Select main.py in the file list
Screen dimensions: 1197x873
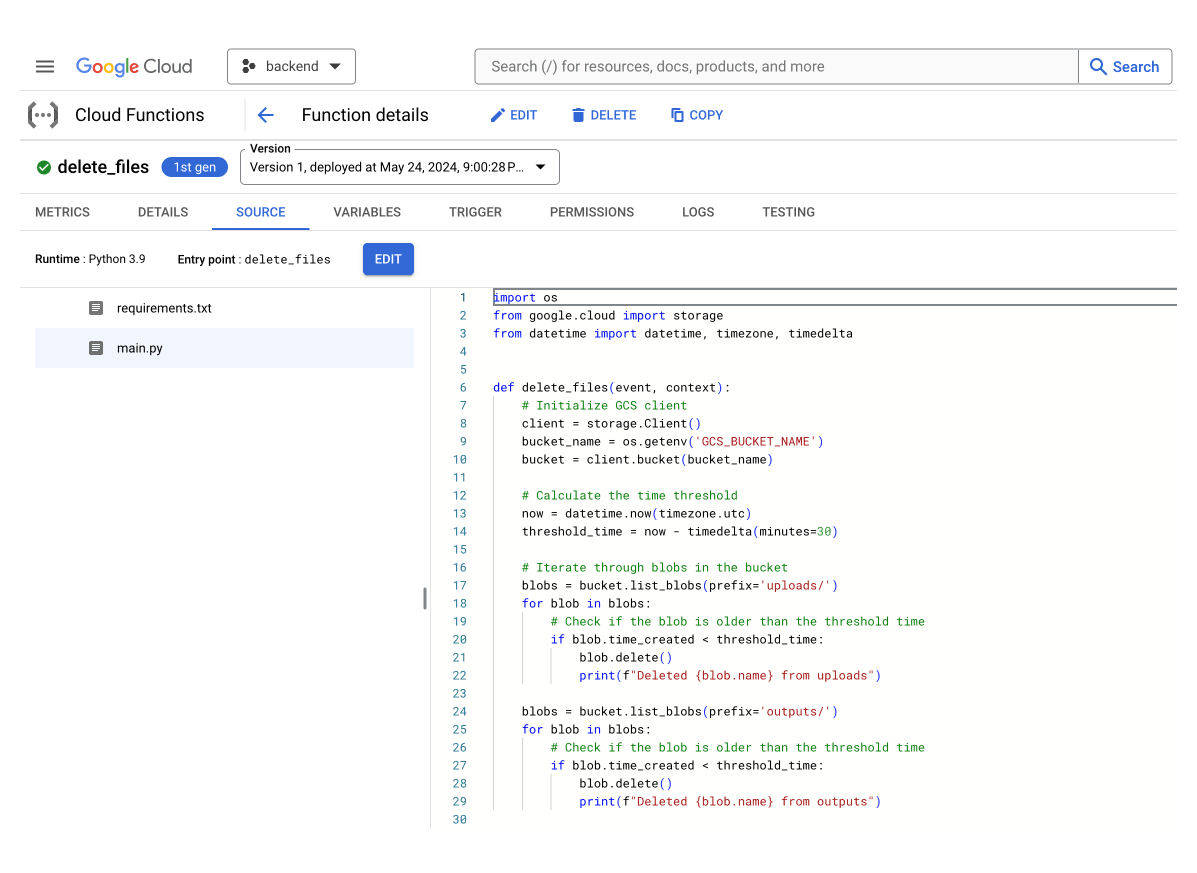point(140,348)
